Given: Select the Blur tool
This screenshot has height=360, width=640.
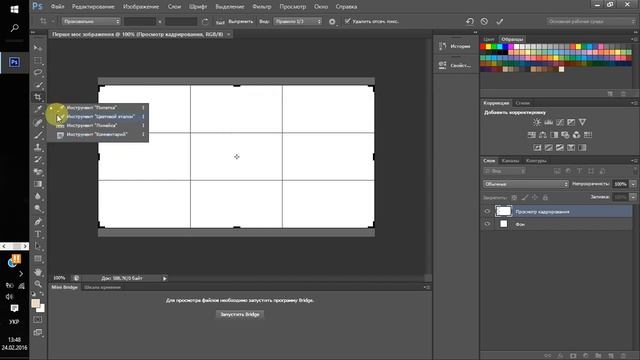Looking at the screenshot, I should coord(38,196).
